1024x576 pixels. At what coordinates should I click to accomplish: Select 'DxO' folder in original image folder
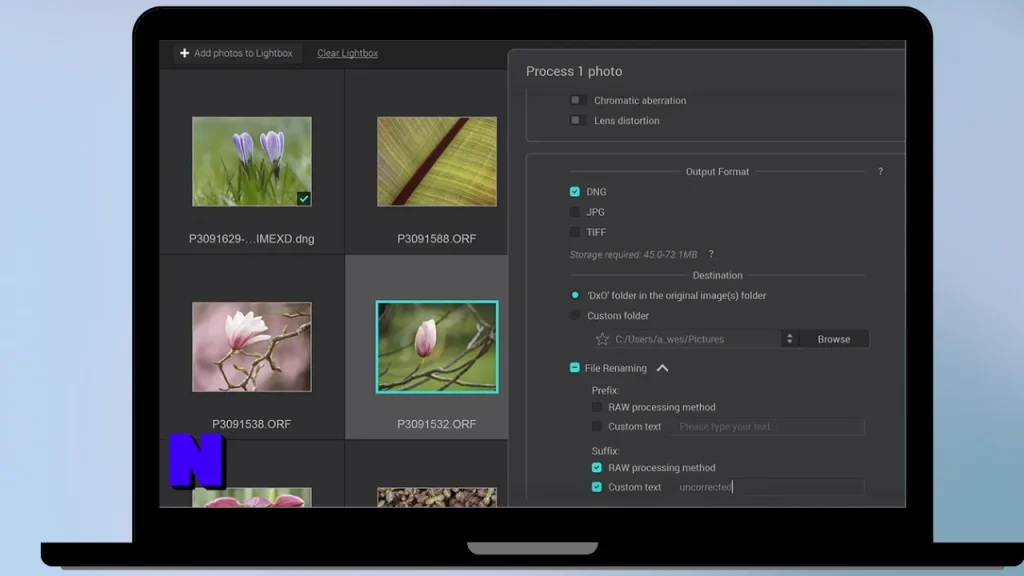tap(575, 295)
